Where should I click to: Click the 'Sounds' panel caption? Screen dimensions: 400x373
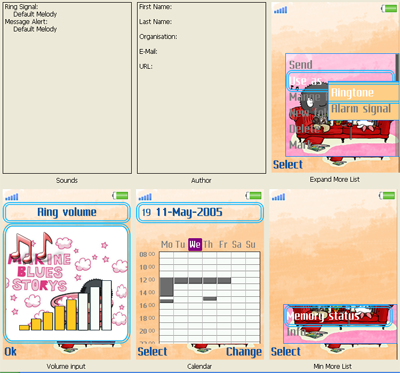67,181
